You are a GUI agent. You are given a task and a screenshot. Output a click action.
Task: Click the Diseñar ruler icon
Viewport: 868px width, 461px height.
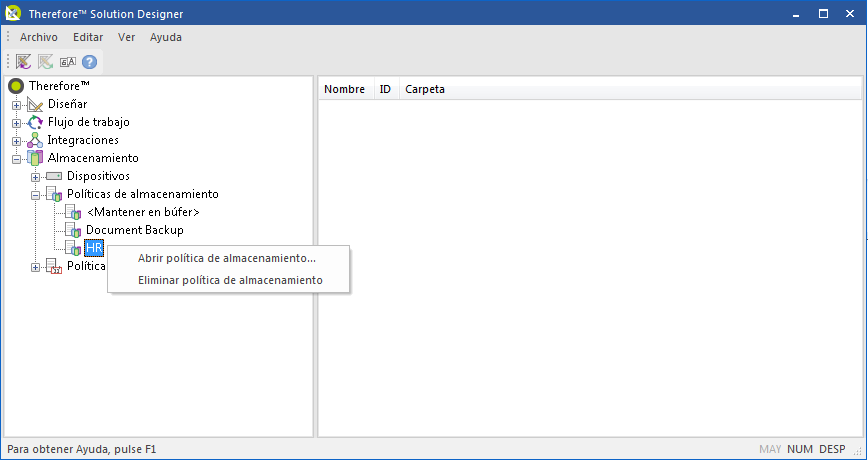click(35, 104)
